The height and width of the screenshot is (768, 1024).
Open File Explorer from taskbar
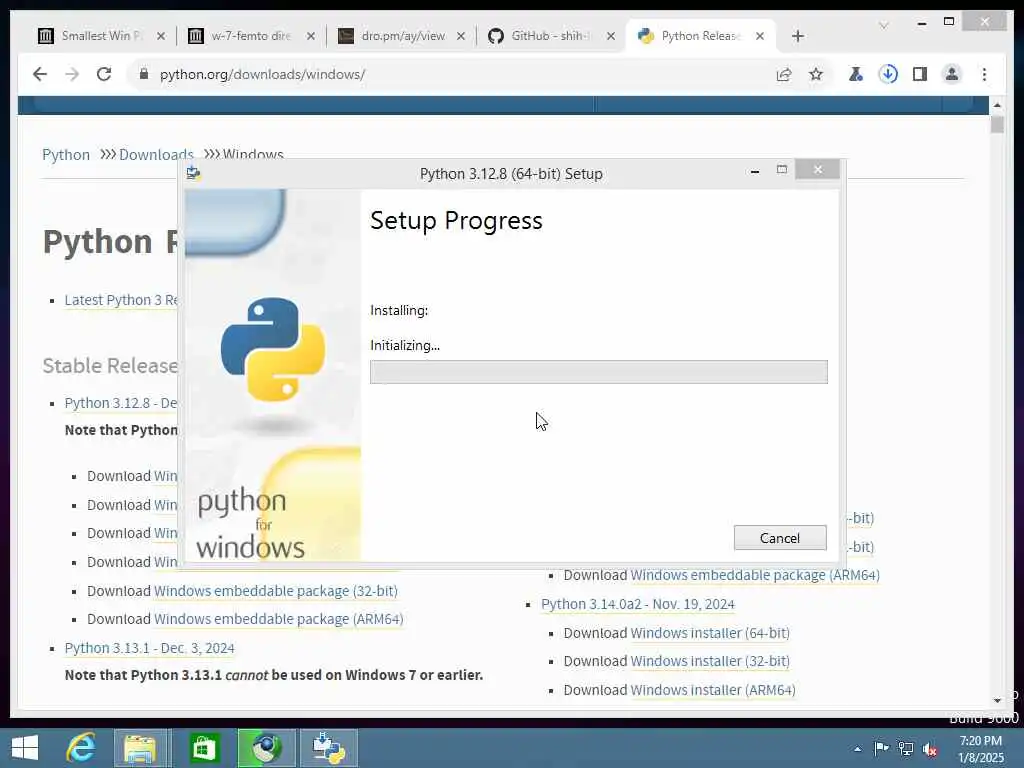[x=140, y=748]
